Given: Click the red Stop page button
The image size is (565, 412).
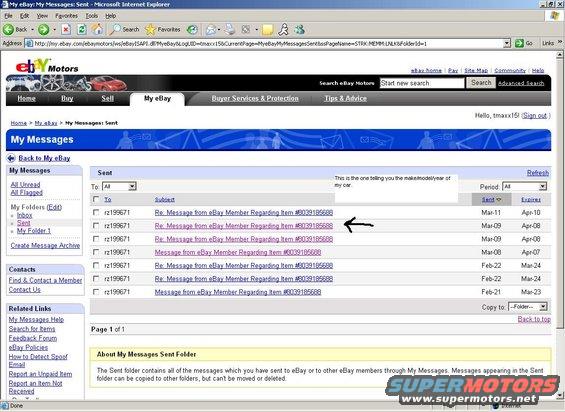Looking at the screenshot, I should 66,30.
